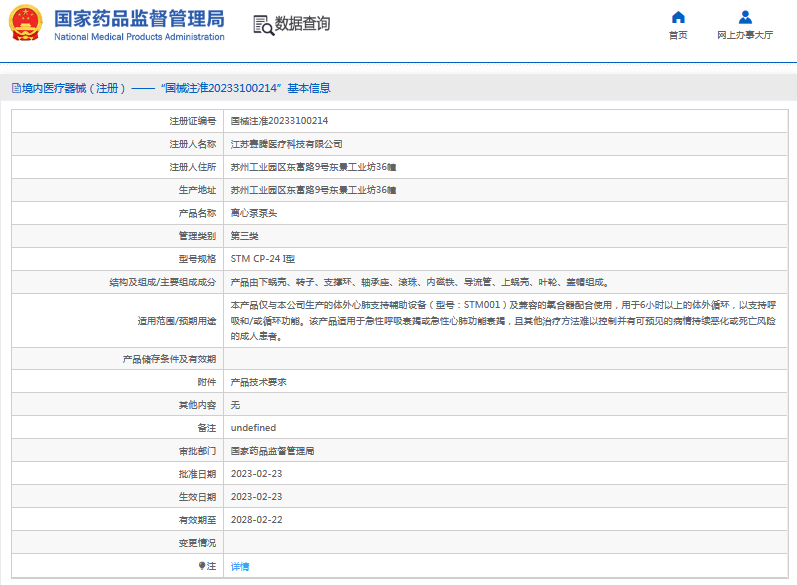Click the 产品储存条件及有效期 row label
797x585 pixels.
tap(169, 359)
